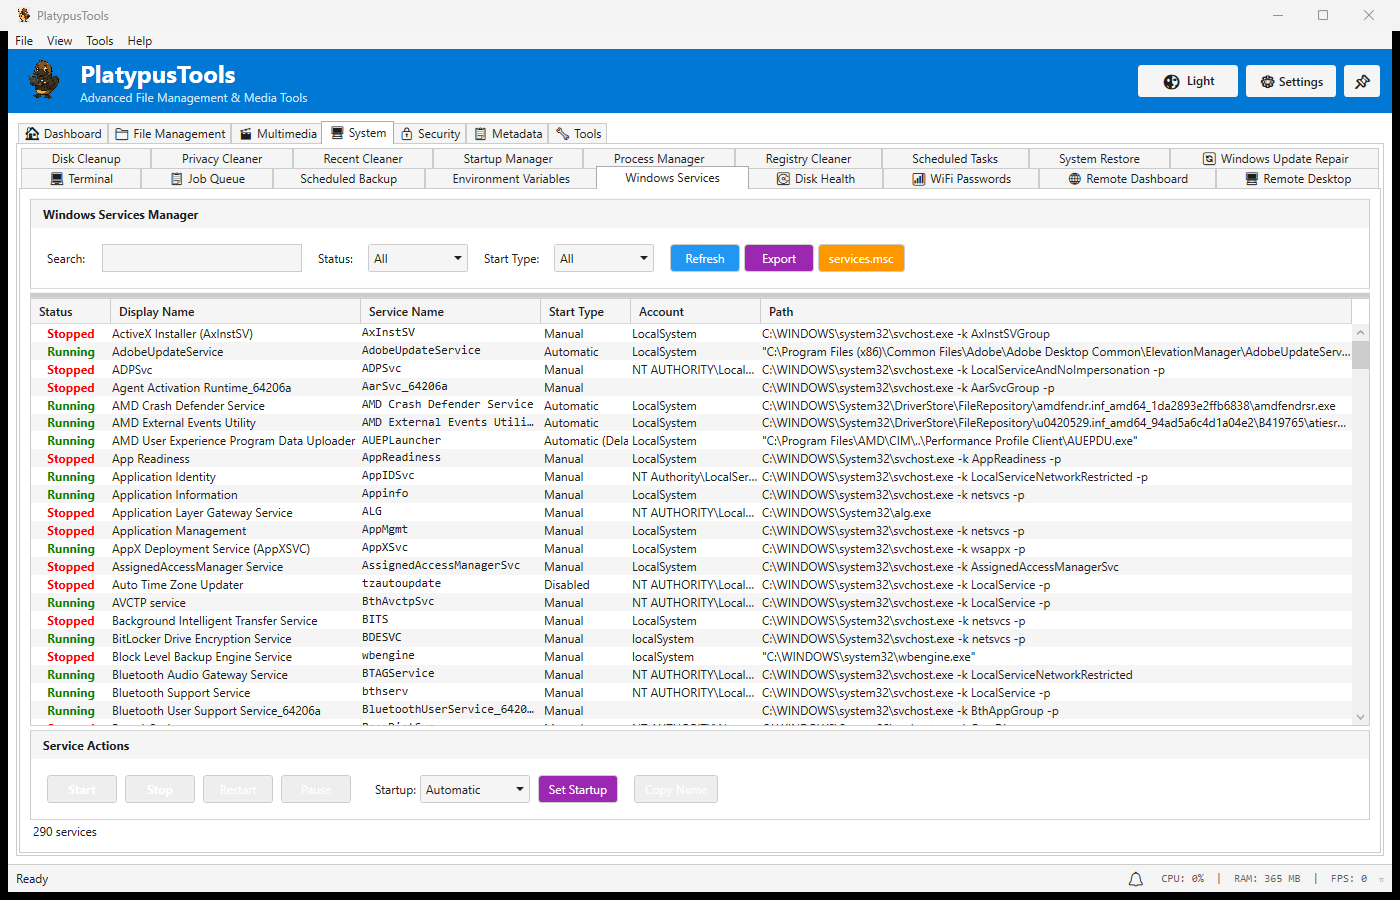The height and width of the screenshot is (900, 1400).
Task: Open WiFi Passwords tab
Action: click(x=960, y=179)
